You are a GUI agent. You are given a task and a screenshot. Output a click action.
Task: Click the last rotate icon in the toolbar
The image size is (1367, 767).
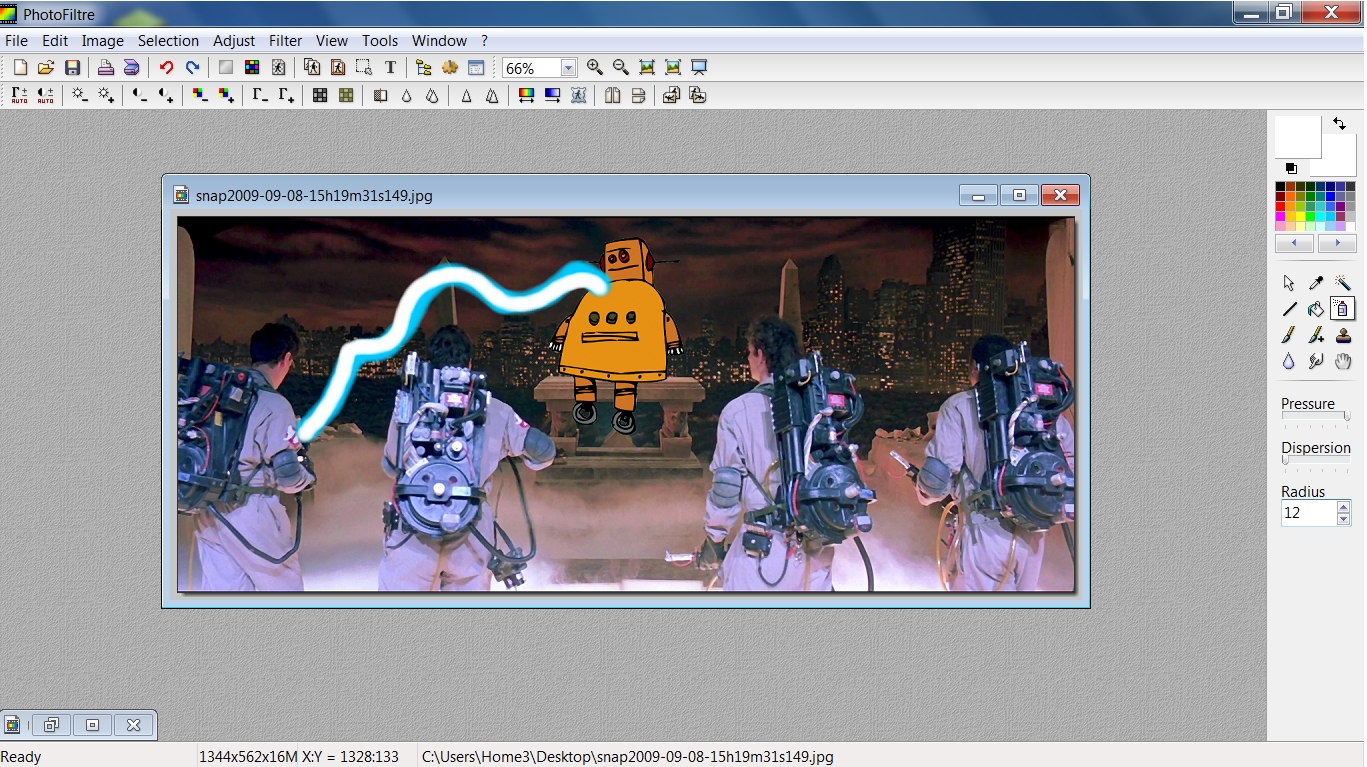click(698, 96)
